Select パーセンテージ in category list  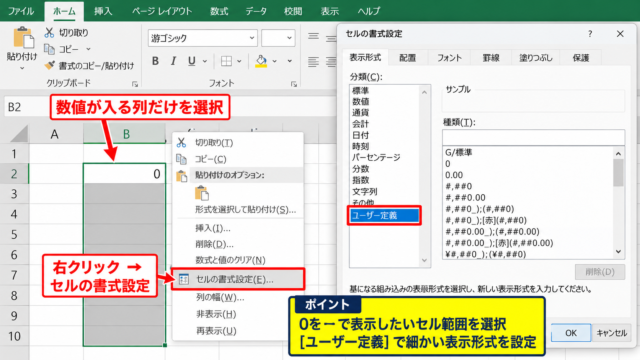click(x=376, y=158)
